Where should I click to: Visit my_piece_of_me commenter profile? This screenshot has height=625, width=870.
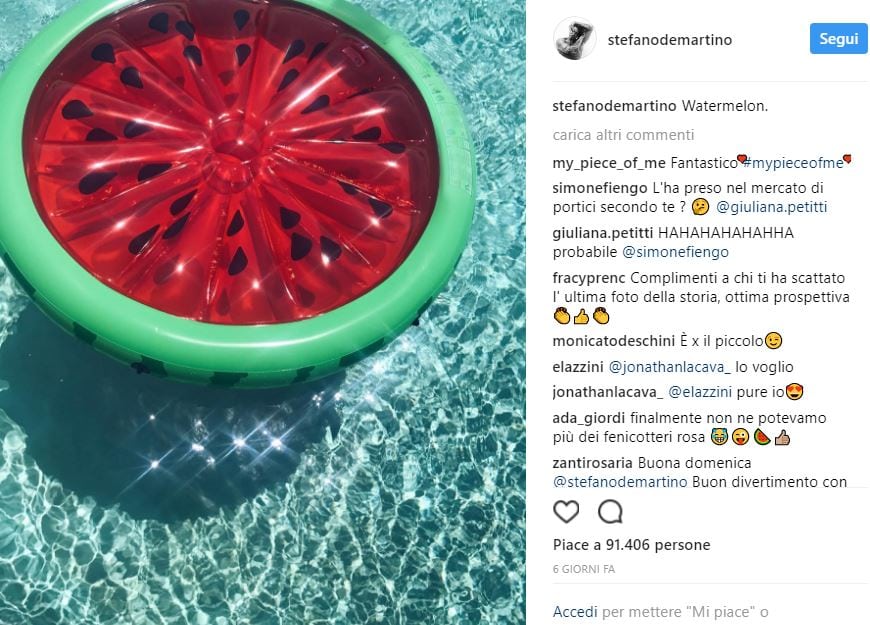coord(609,163)
